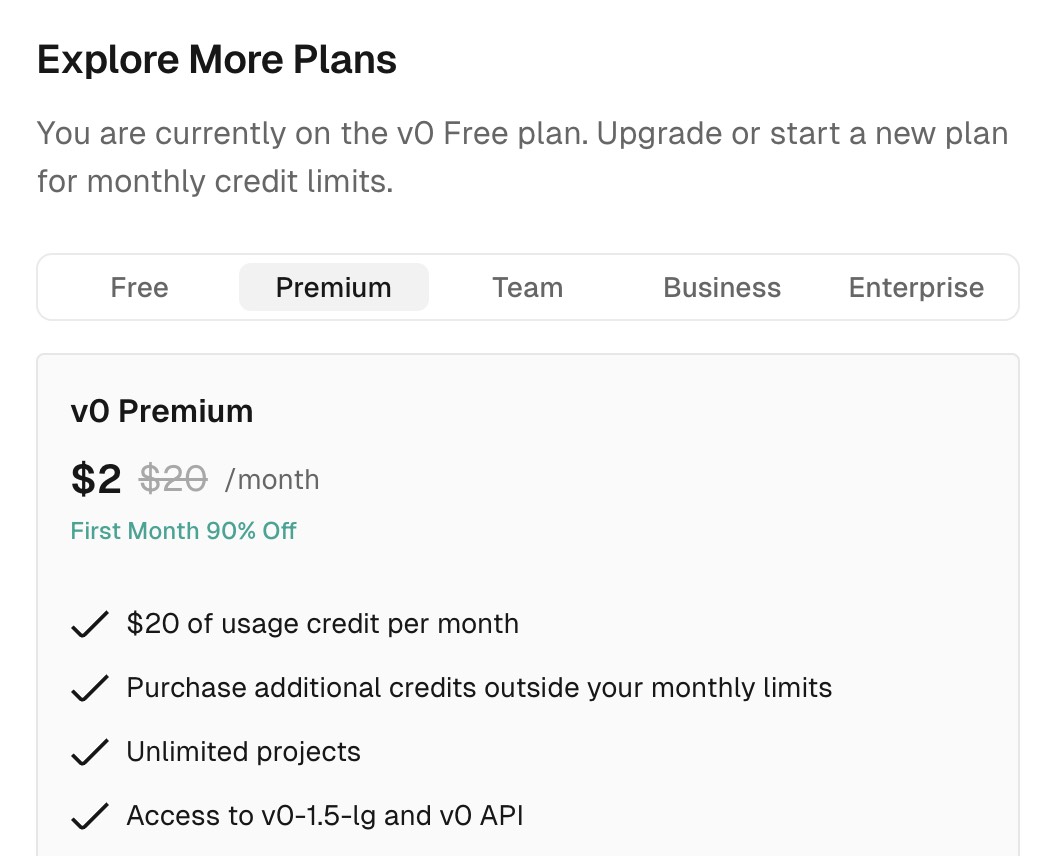The width and height of the screenshot is (1054, 856).
Task: View the Enterprise plan tab
Action: [x=916, y=288]
